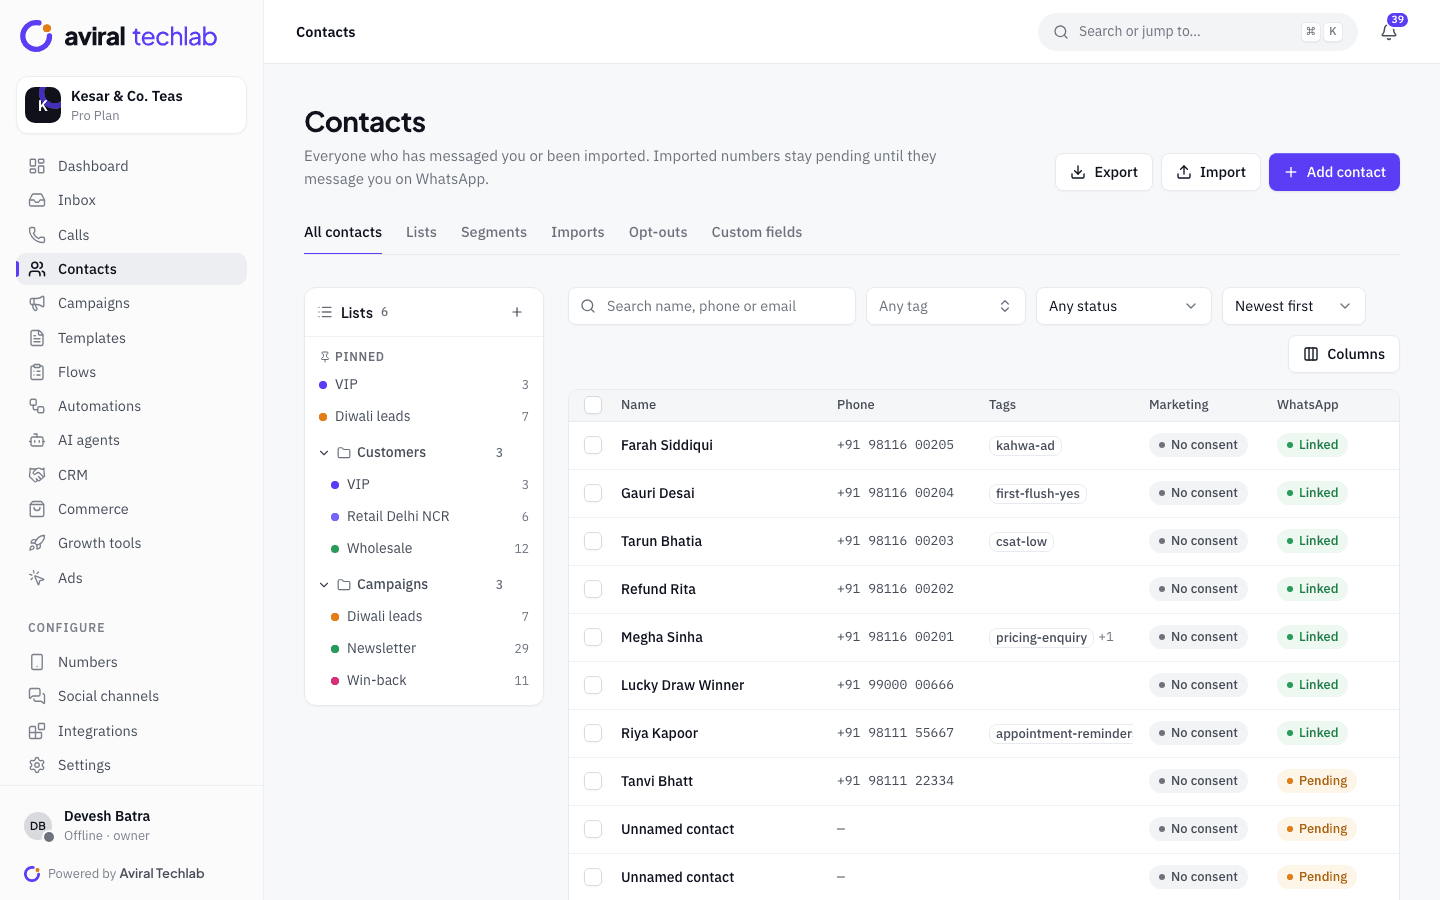Switch to the Custom fields tab
The image size is (1440, 900).
tap(757, 232)
